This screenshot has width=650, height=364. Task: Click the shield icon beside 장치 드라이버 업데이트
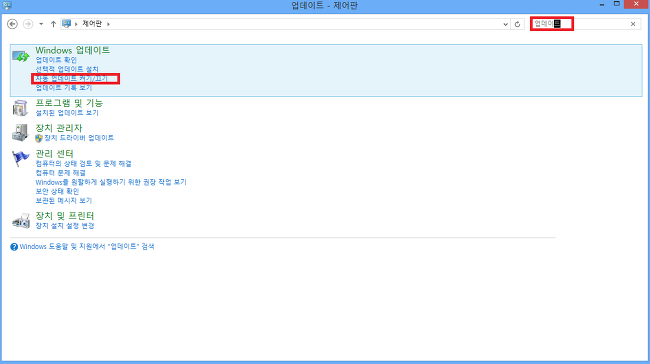click(x=39, y=138)
